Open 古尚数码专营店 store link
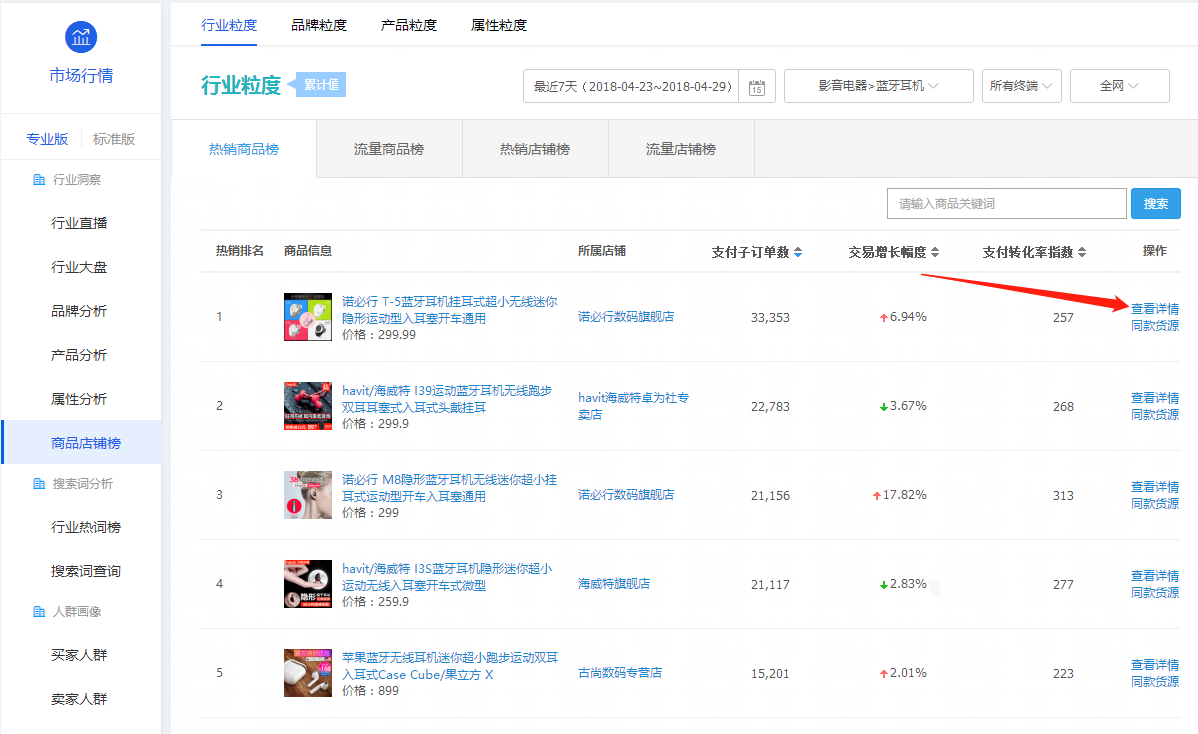The width and height of the screenshot is (1198, 734). pyautogui.click(x=620, y=672)
